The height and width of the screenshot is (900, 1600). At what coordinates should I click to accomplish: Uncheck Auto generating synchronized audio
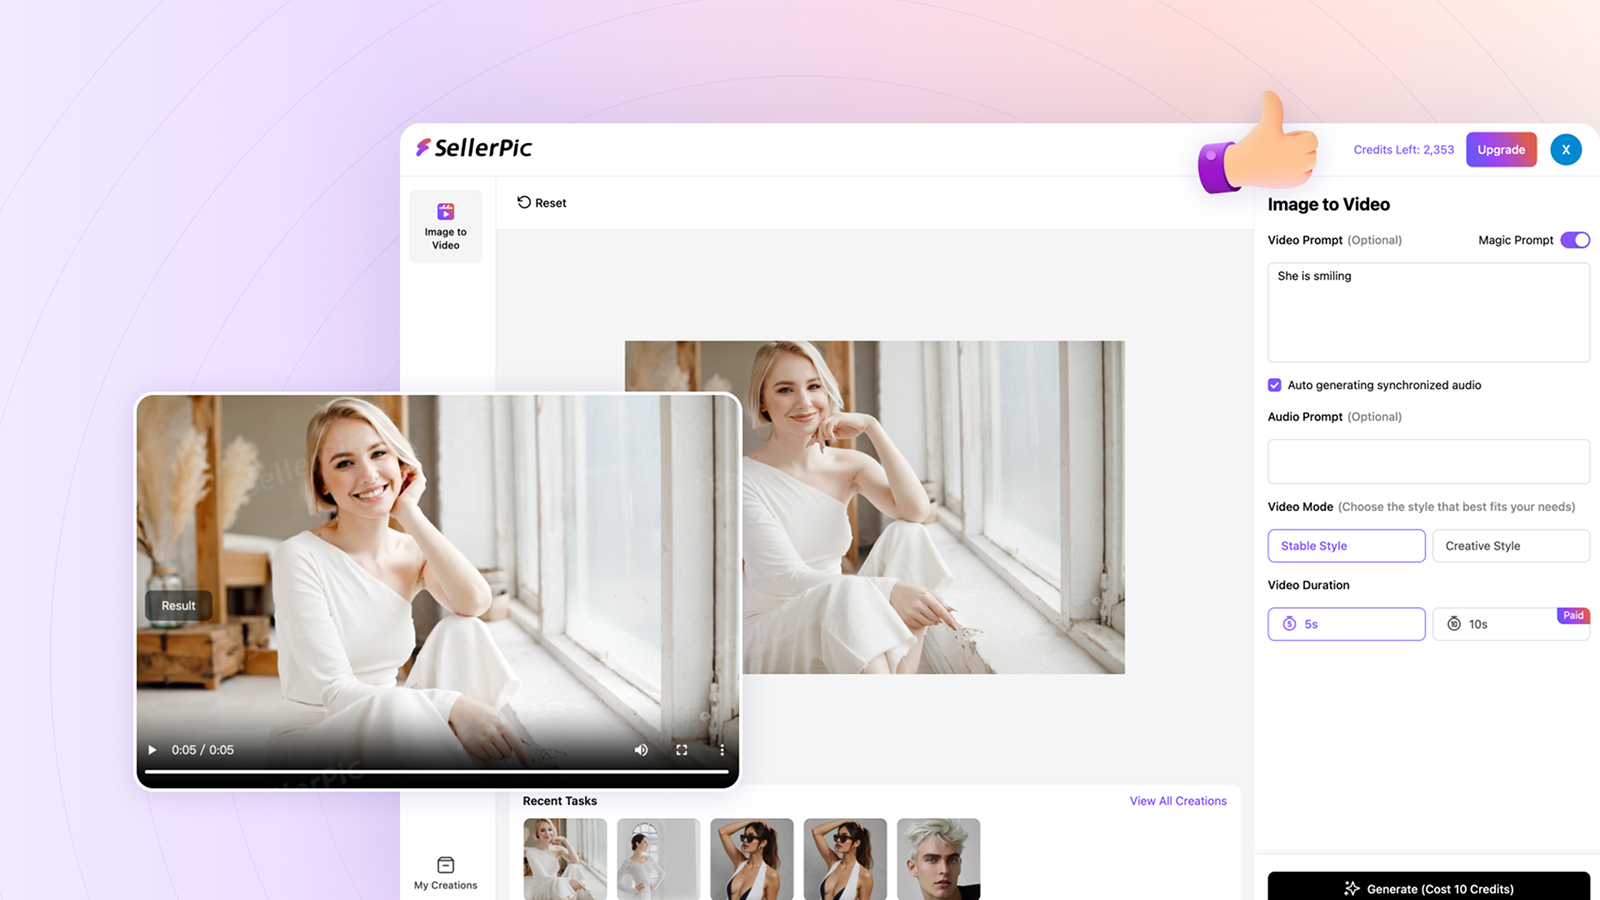click(x=1274, y=385)
